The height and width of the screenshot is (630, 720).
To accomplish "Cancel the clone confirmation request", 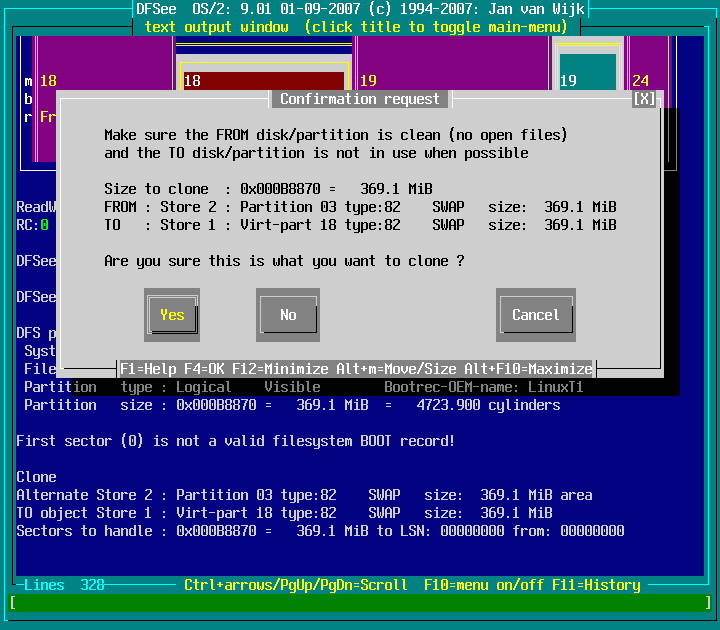I will pyautogui.click(x=535, y=315).
